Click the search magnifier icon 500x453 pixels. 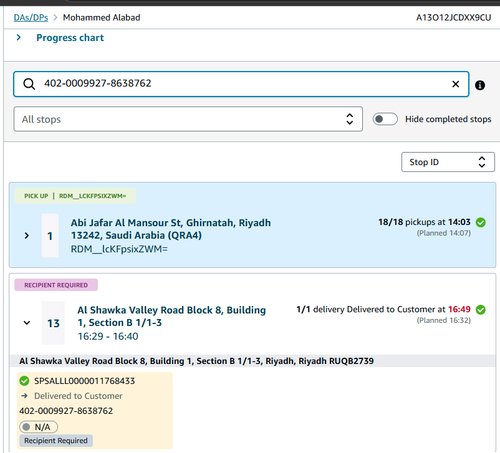pyautogui.click(x=29, y=84)
